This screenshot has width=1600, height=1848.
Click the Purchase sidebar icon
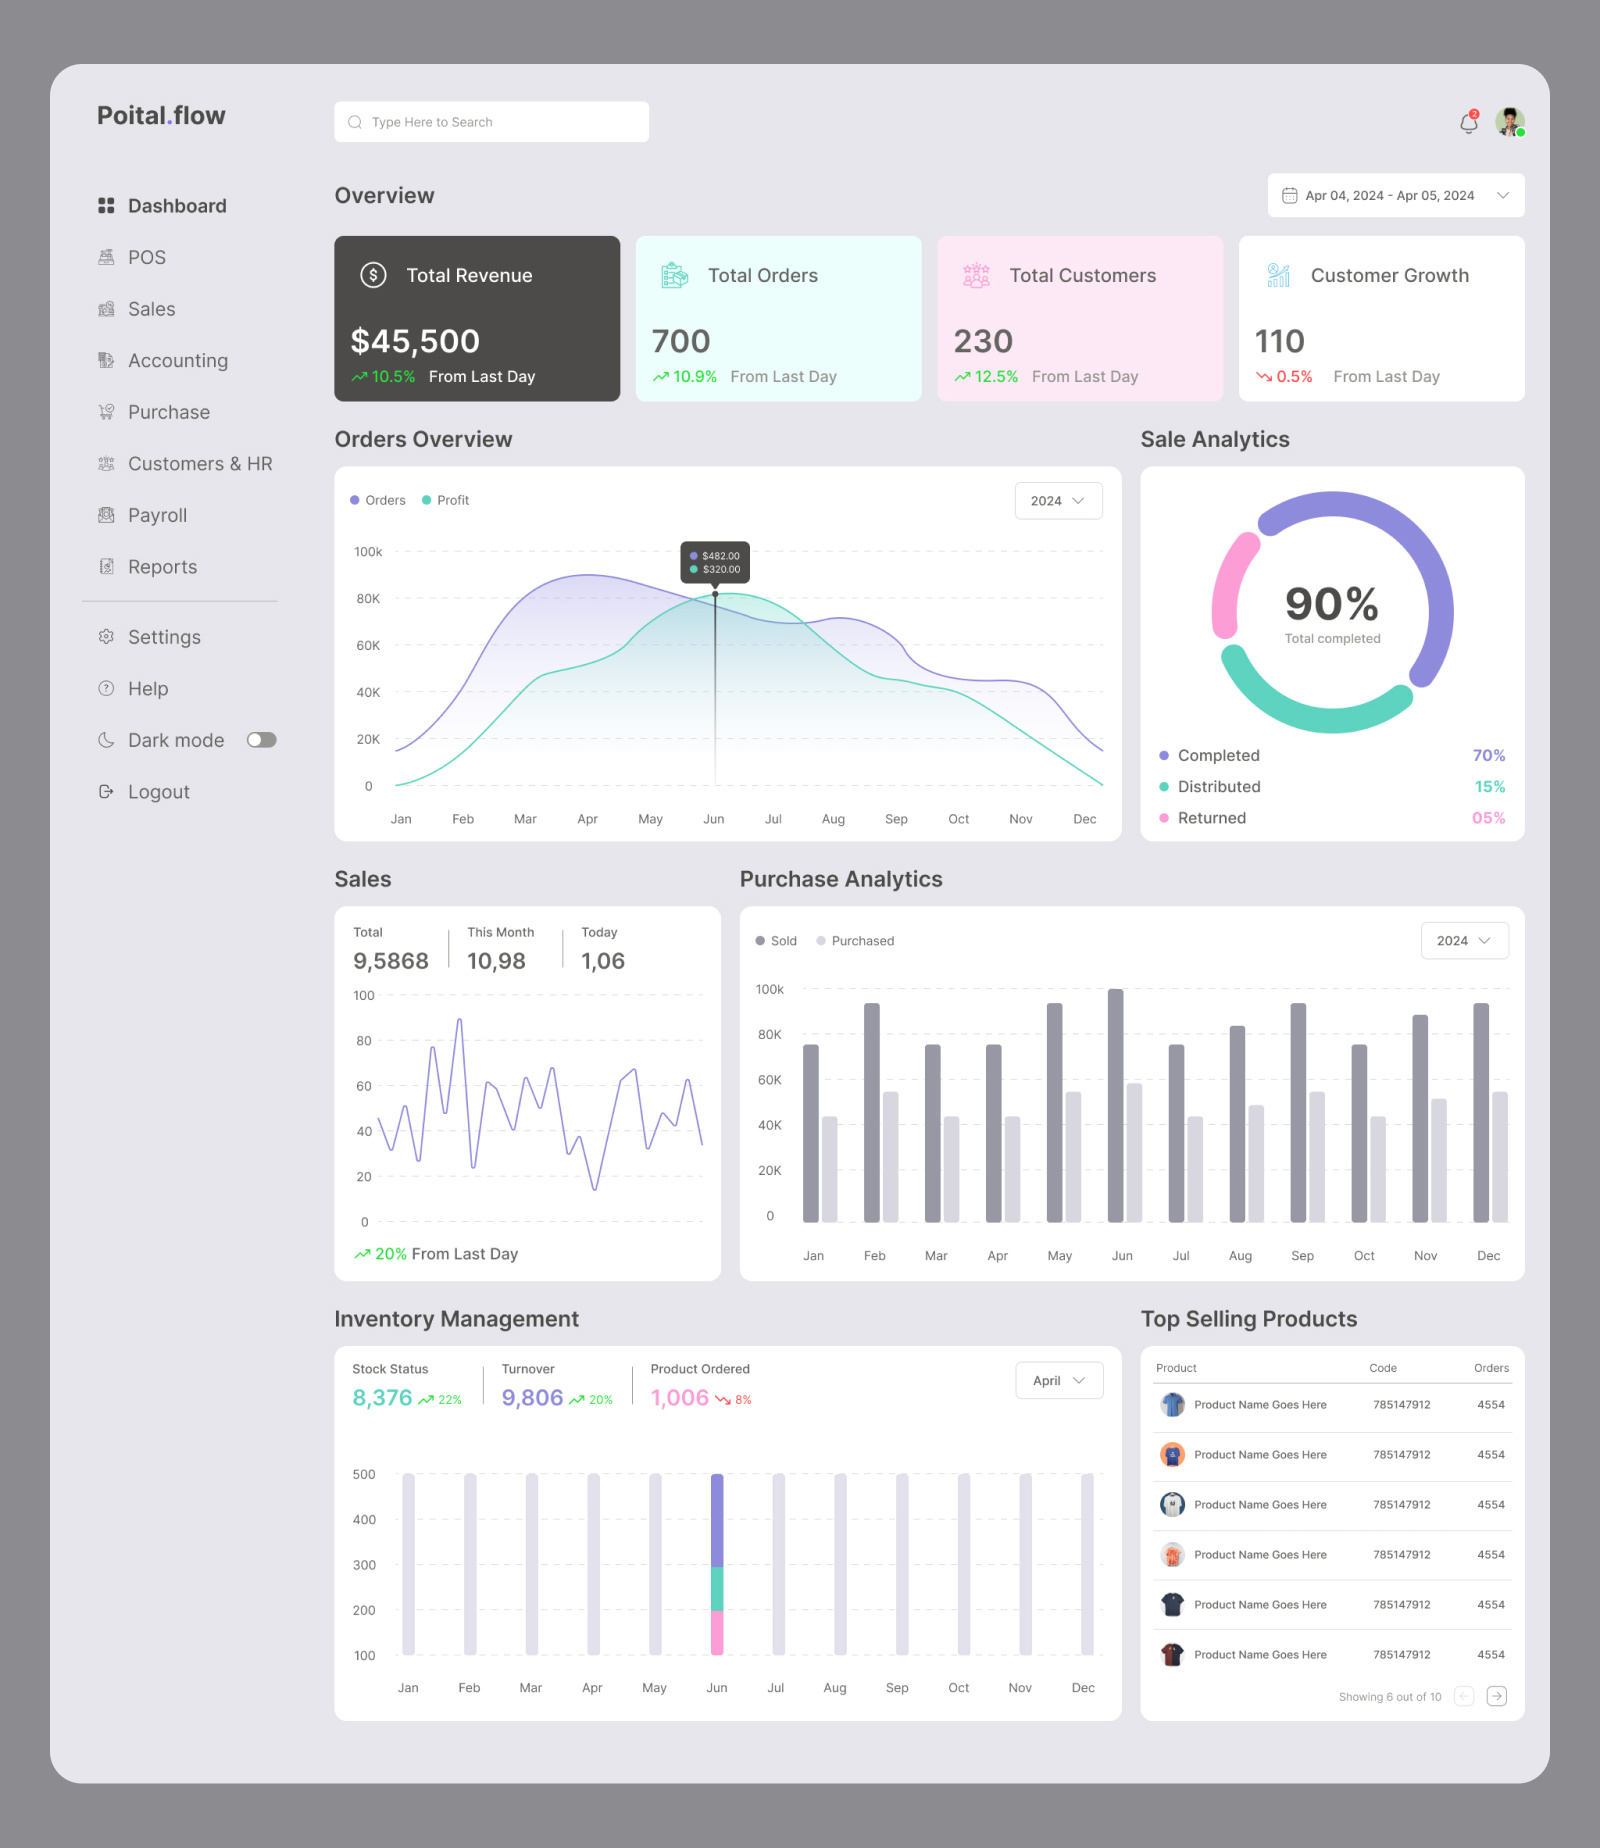(106, 412)
